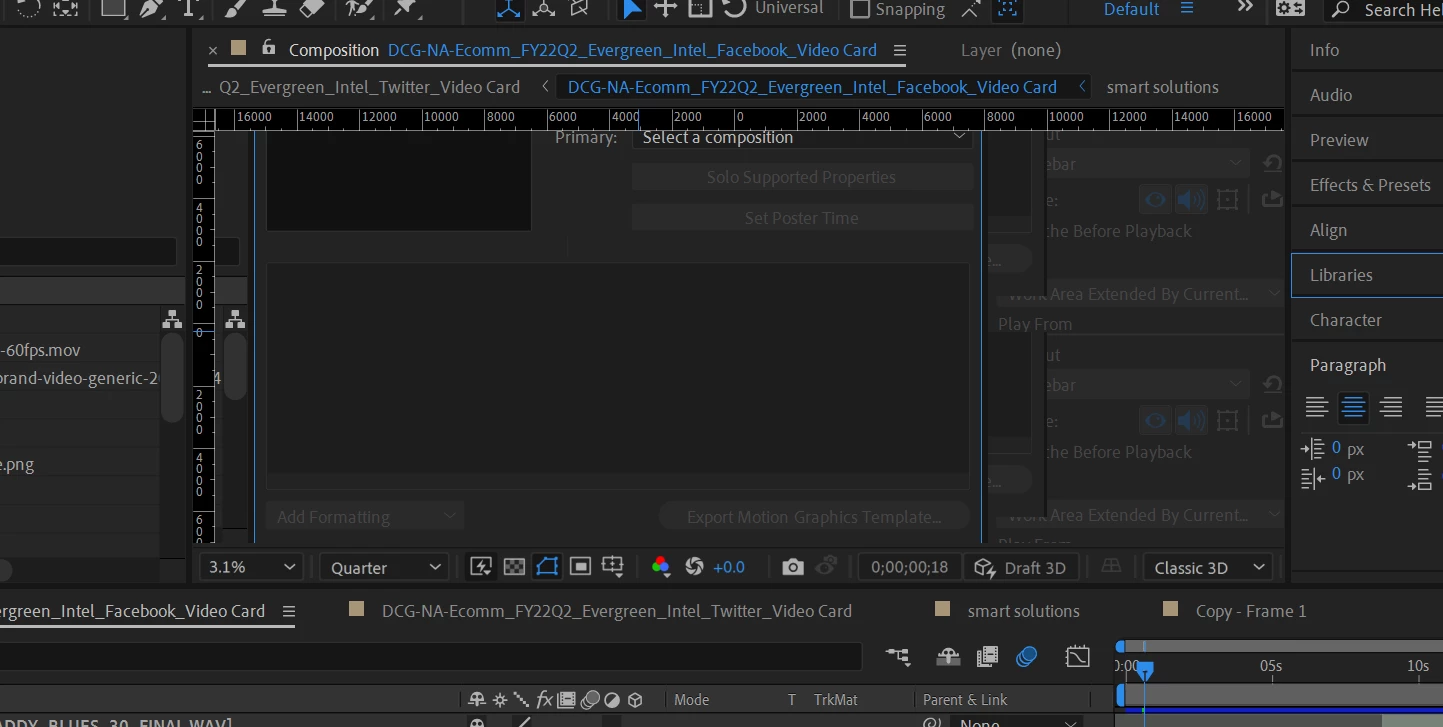Click the fx column header icon
This screenshot has height=727, width=1443.
pos(545,700)
